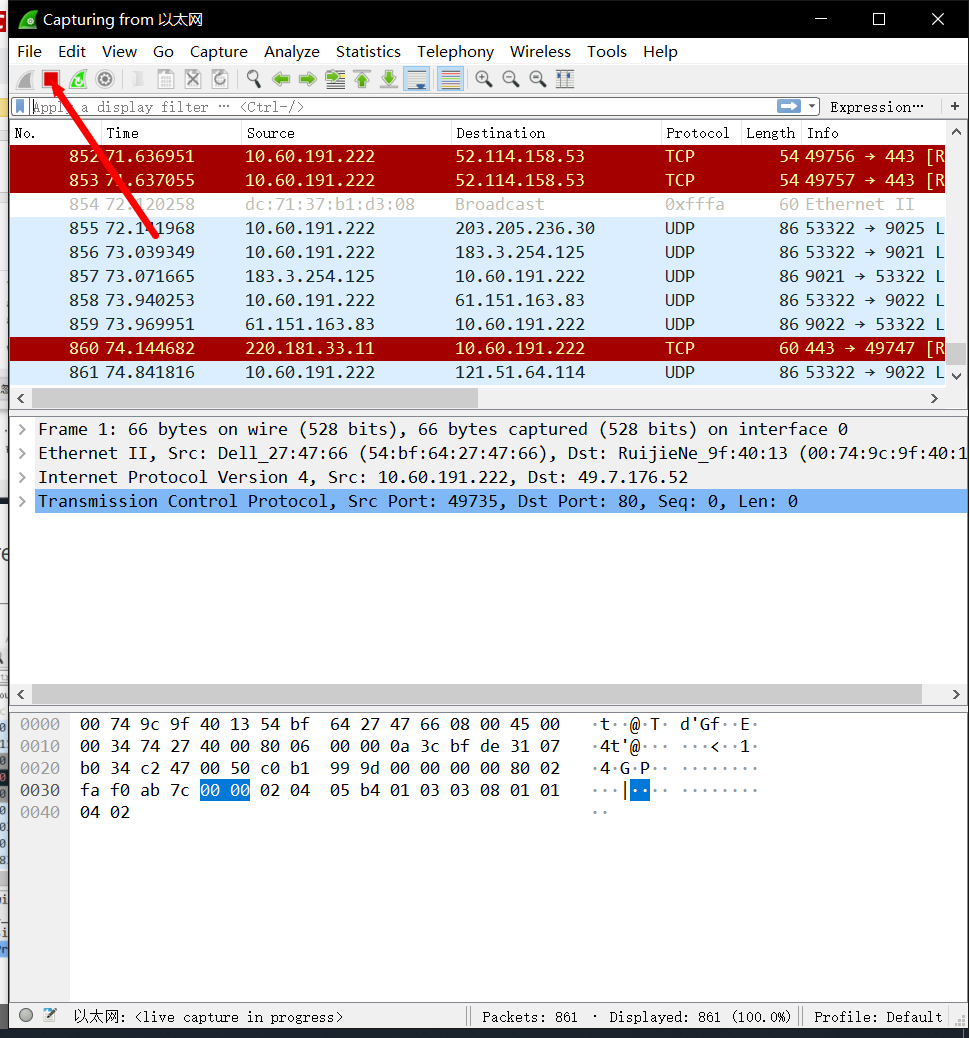Select packet 860 from 220.181.33.11
970x1038 pixels.
click(477, 348)
